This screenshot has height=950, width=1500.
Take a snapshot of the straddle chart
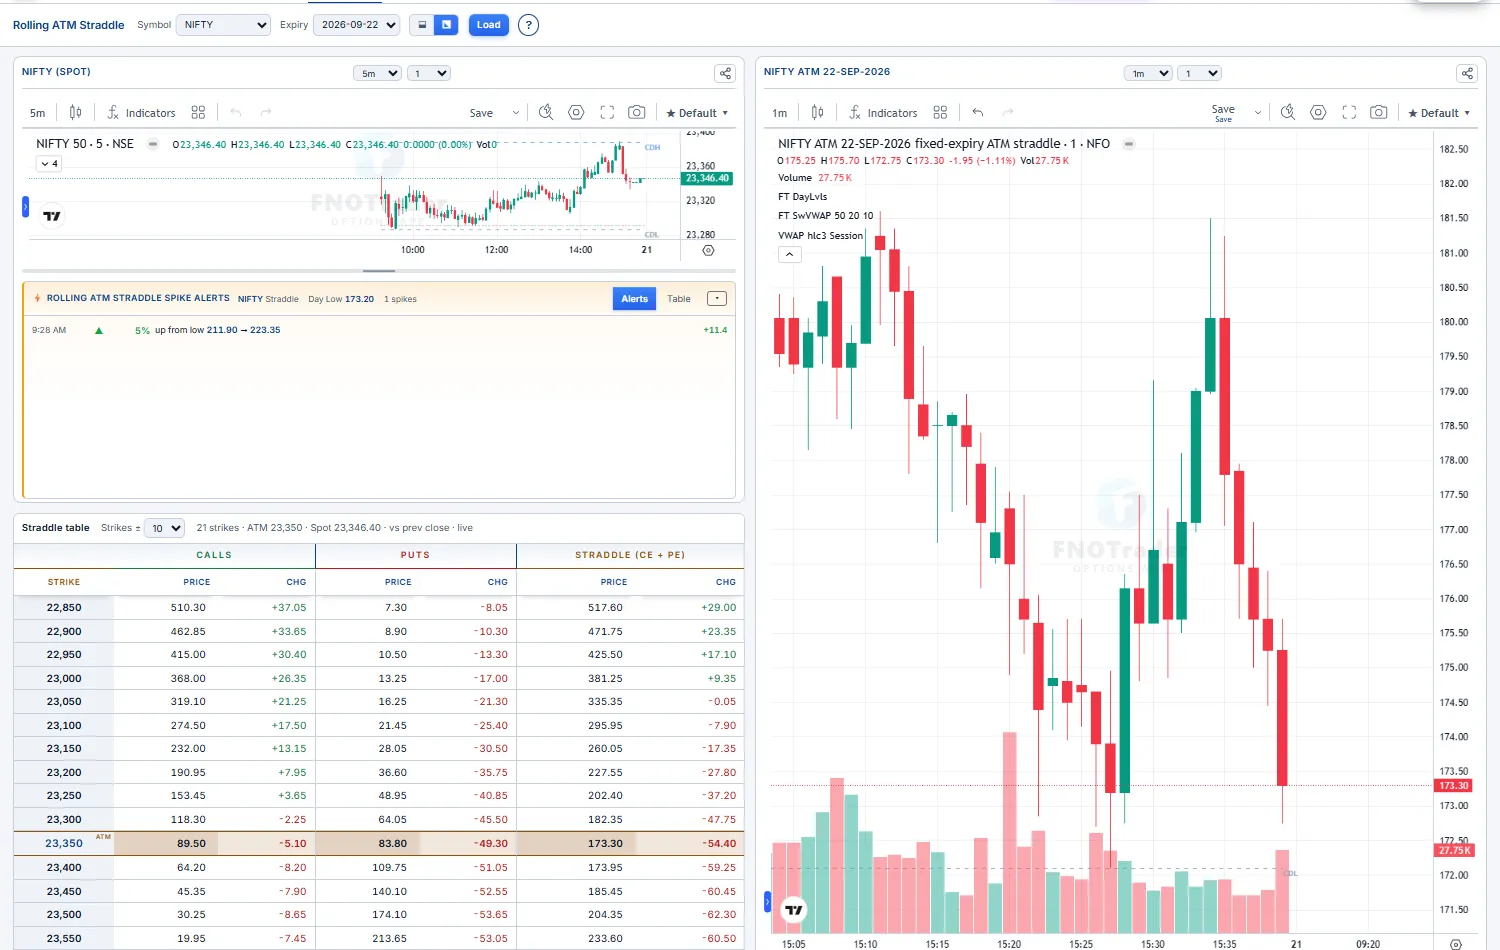1379,113
